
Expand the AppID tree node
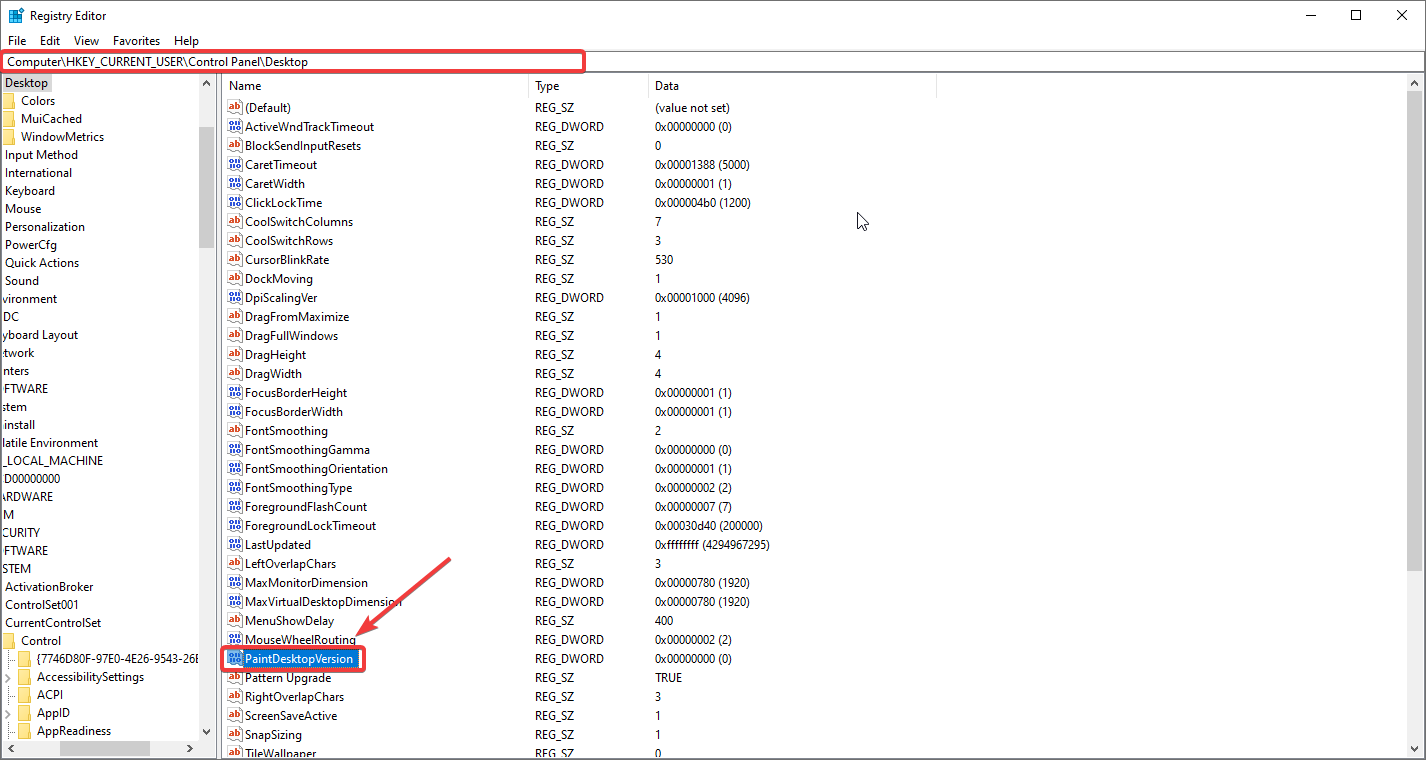(x=8, y=713)
